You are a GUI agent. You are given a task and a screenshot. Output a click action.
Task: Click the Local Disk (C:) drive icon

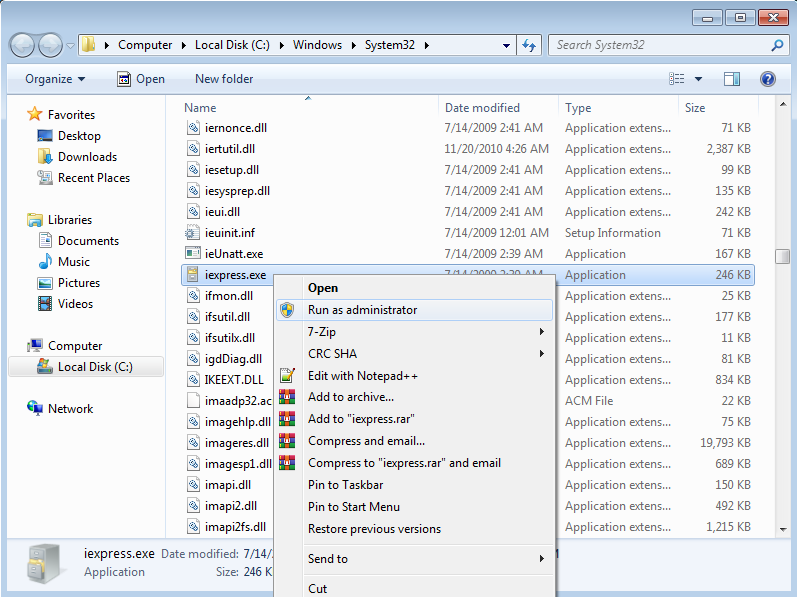(45, 366)
